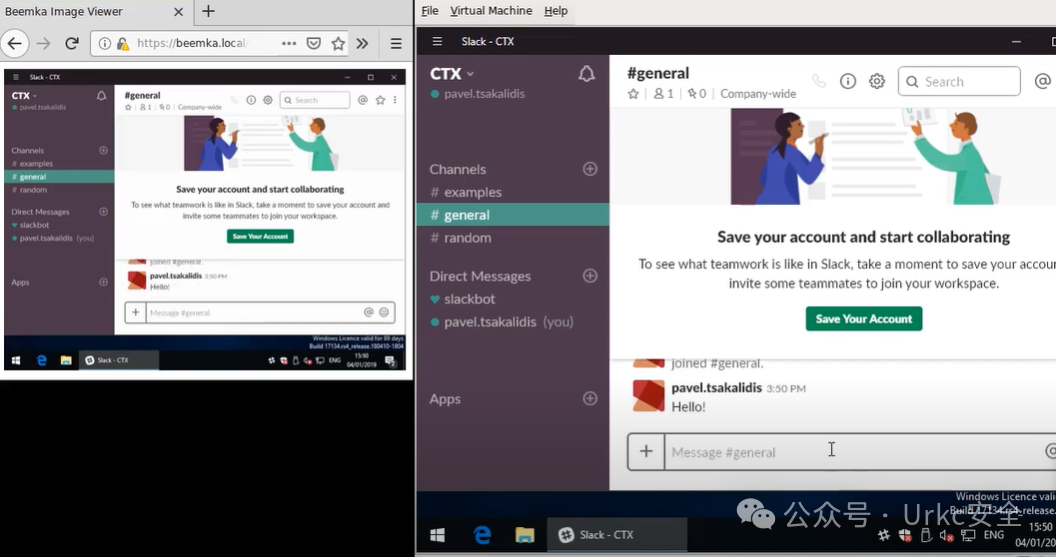
Task: Reload the beemka.local page
Action: tap(72, 43)
